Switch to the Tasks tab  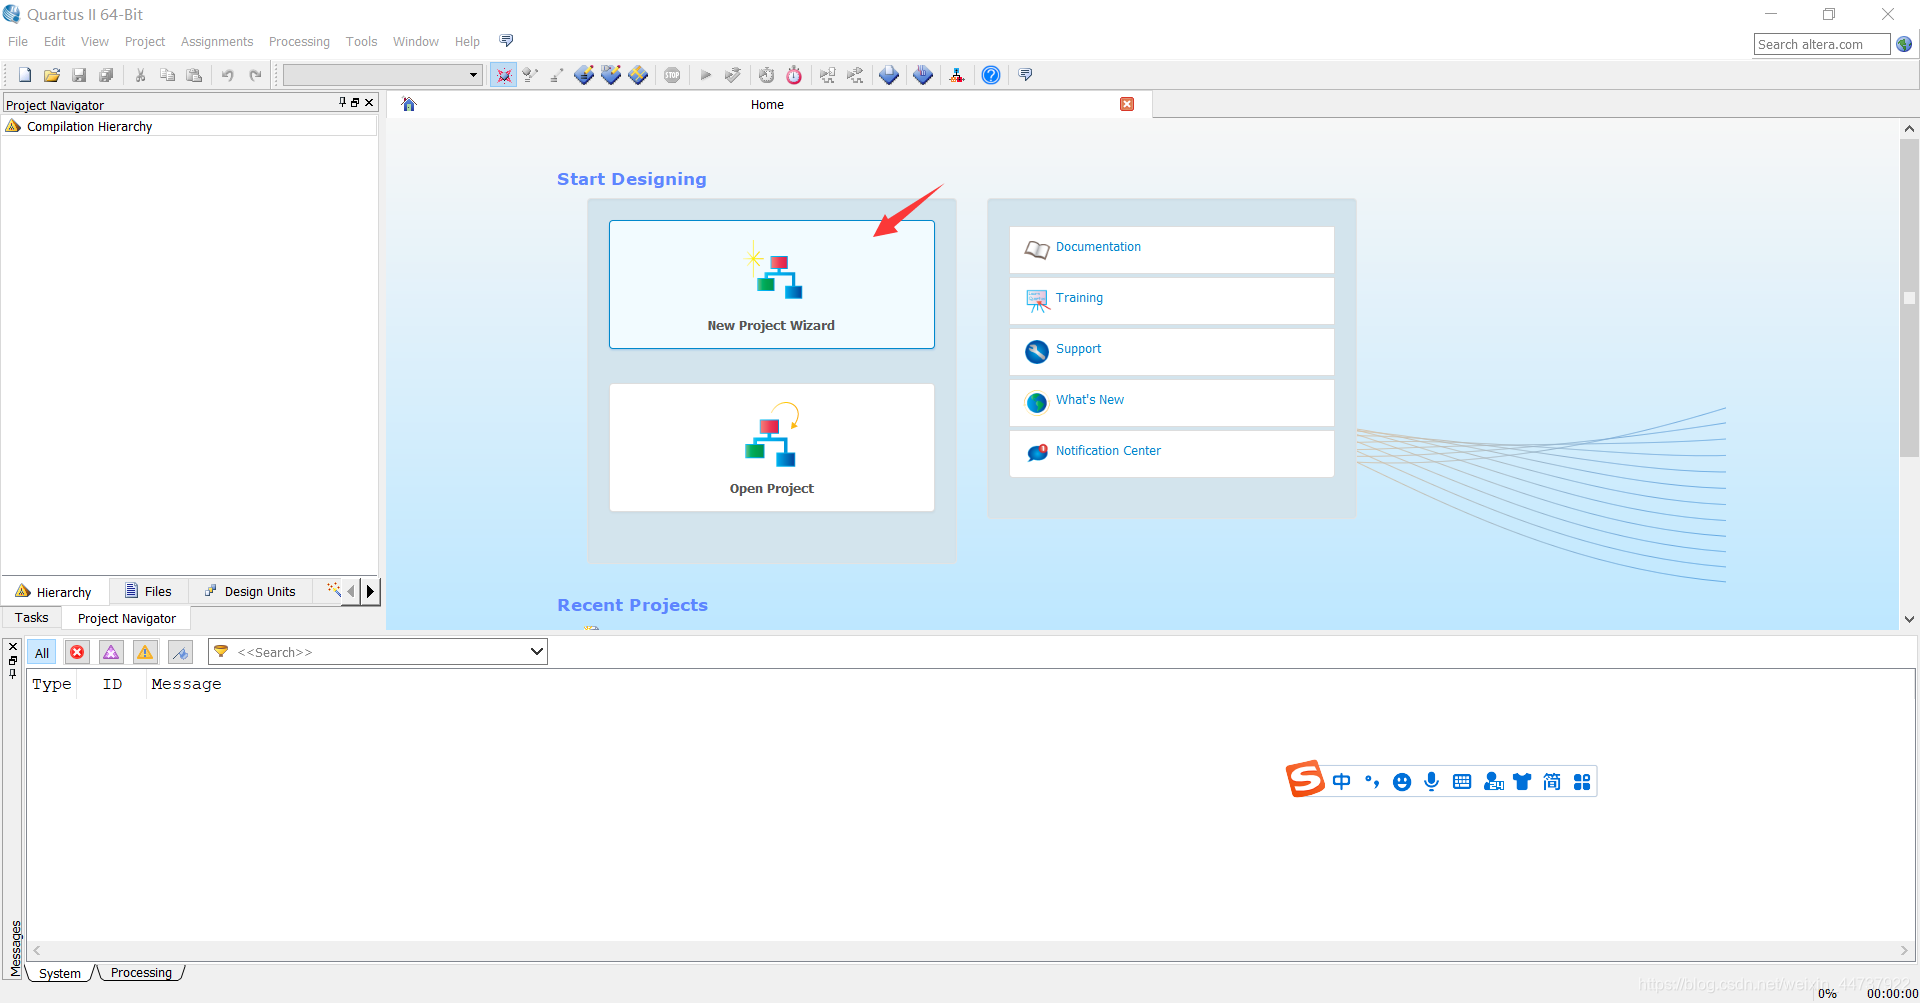pos(32,618)
